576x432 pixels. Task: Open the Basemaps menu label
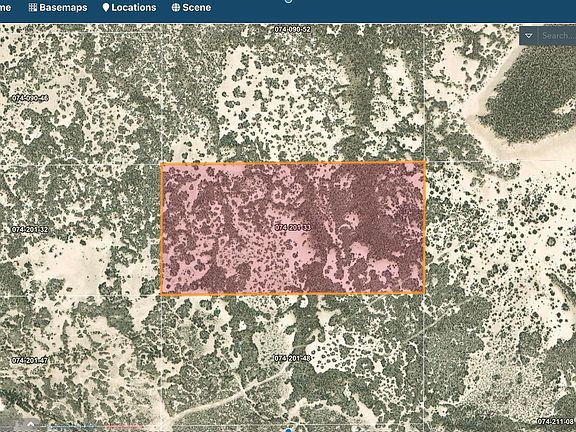coord(63,7)
